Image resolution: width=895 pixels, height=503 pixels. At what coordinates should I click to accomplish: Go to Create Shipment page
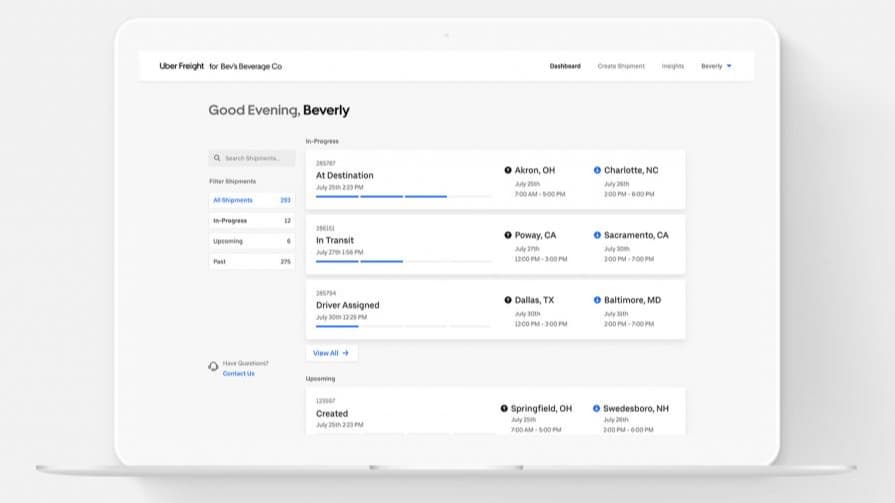621,66
